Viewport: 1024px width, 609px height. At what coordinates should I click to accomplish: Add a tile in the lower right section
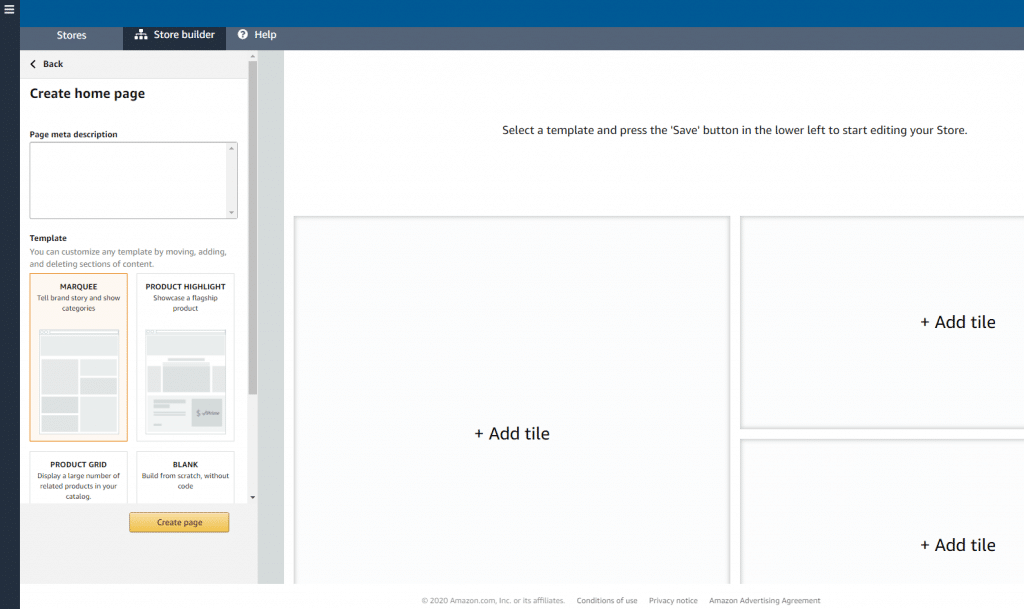point(957,545)
